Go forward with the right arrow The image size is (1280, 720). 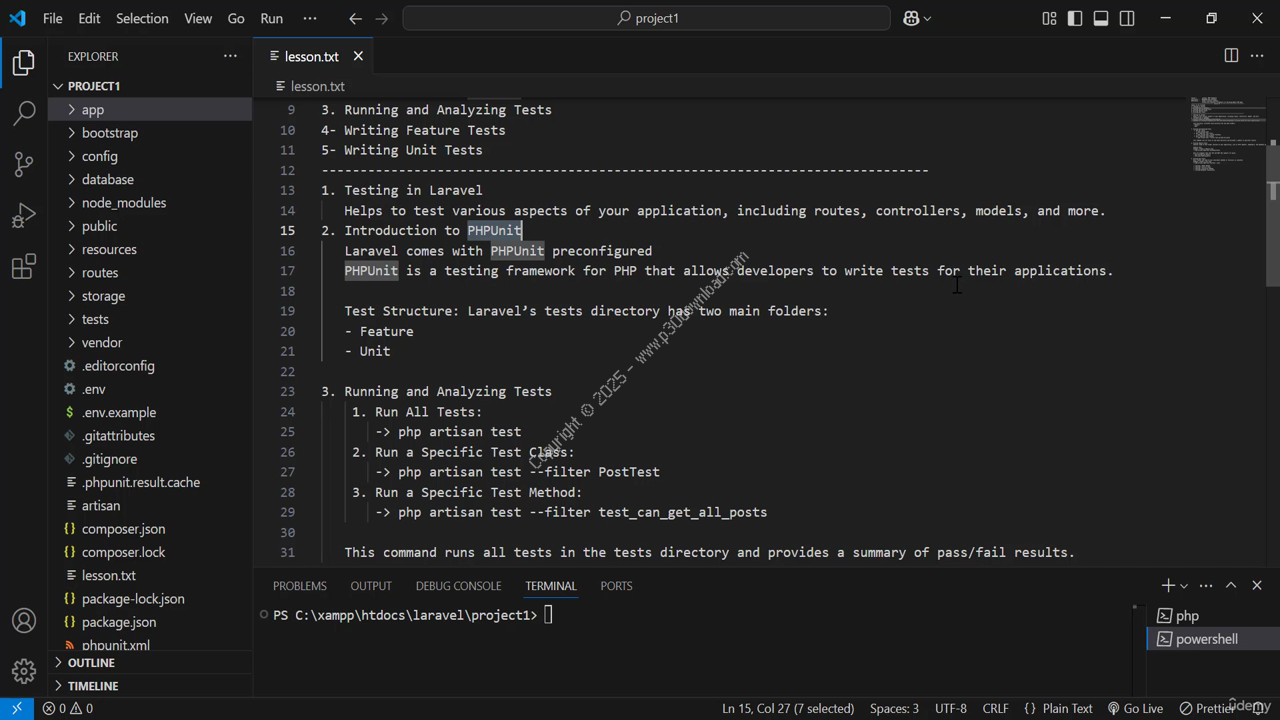(381, 18)
